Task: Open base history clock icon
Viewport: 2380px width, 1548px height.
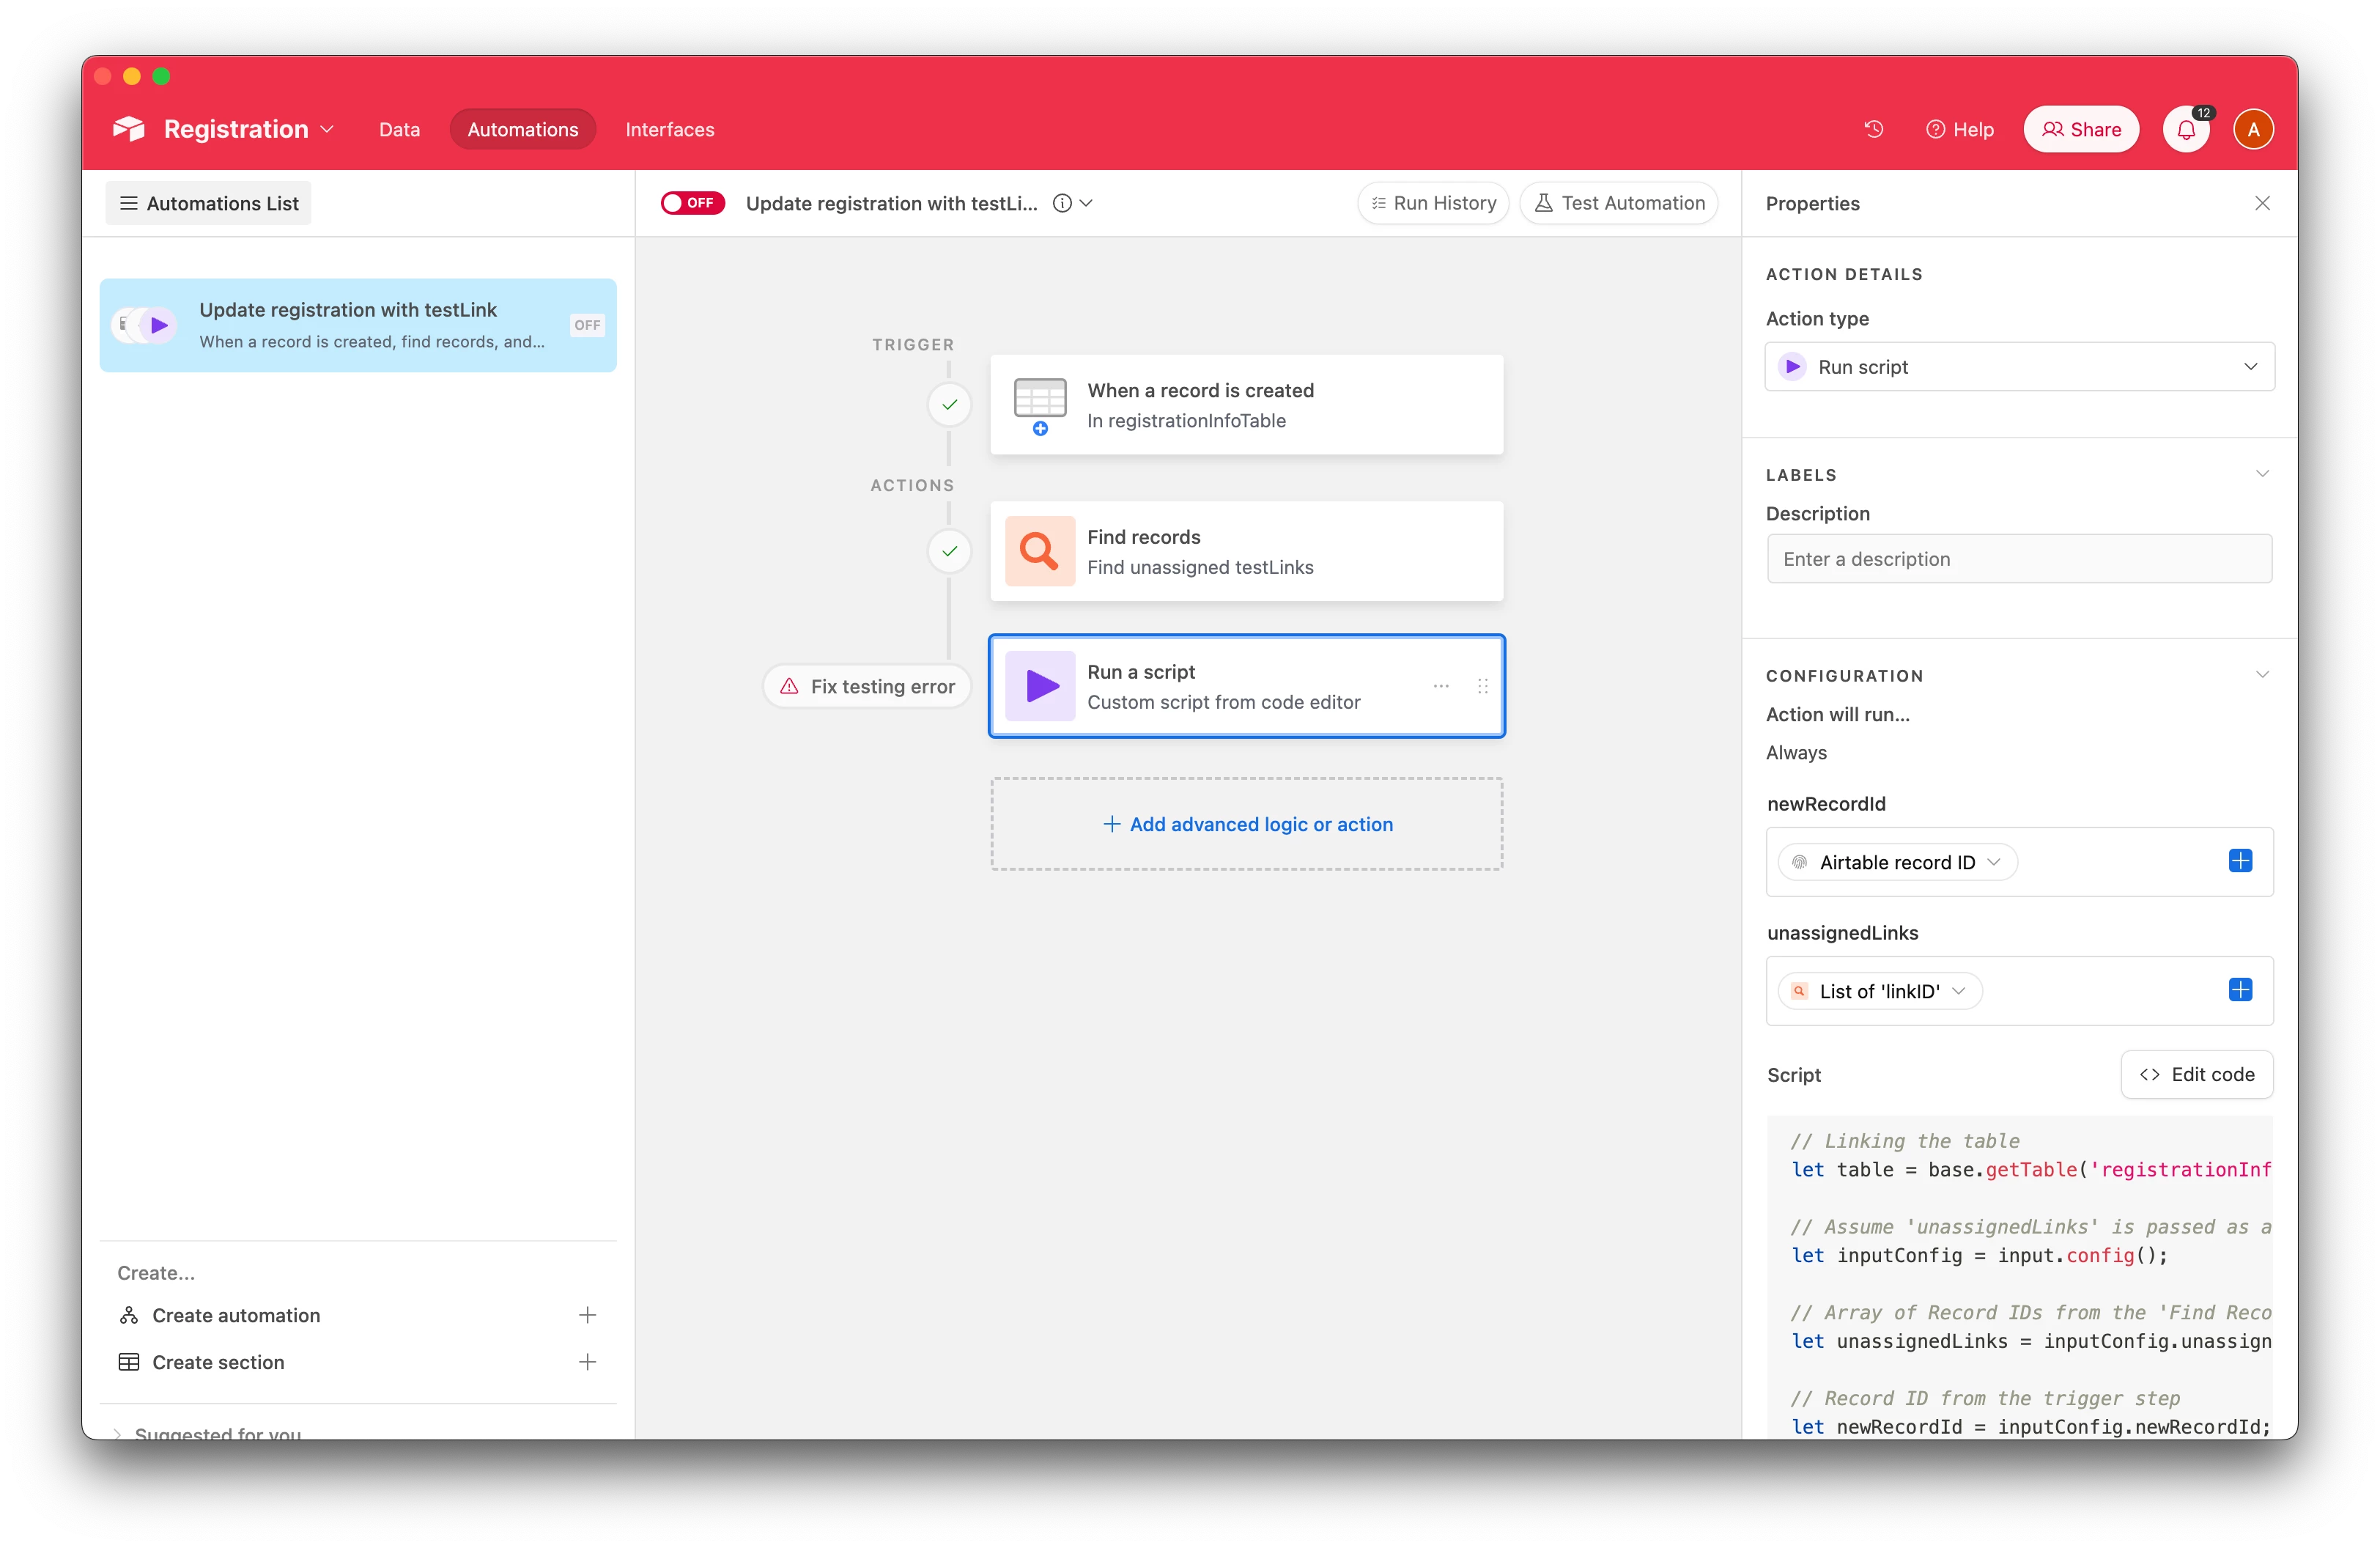Action: click(1873, 129)
